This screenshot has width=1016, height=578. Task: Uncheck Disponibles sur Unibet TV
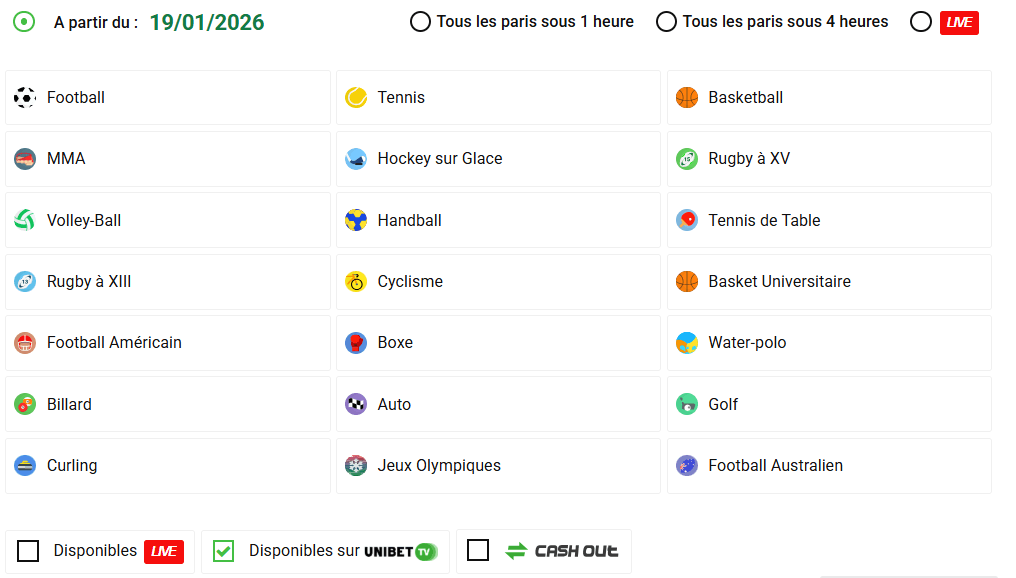coord(223,551)
